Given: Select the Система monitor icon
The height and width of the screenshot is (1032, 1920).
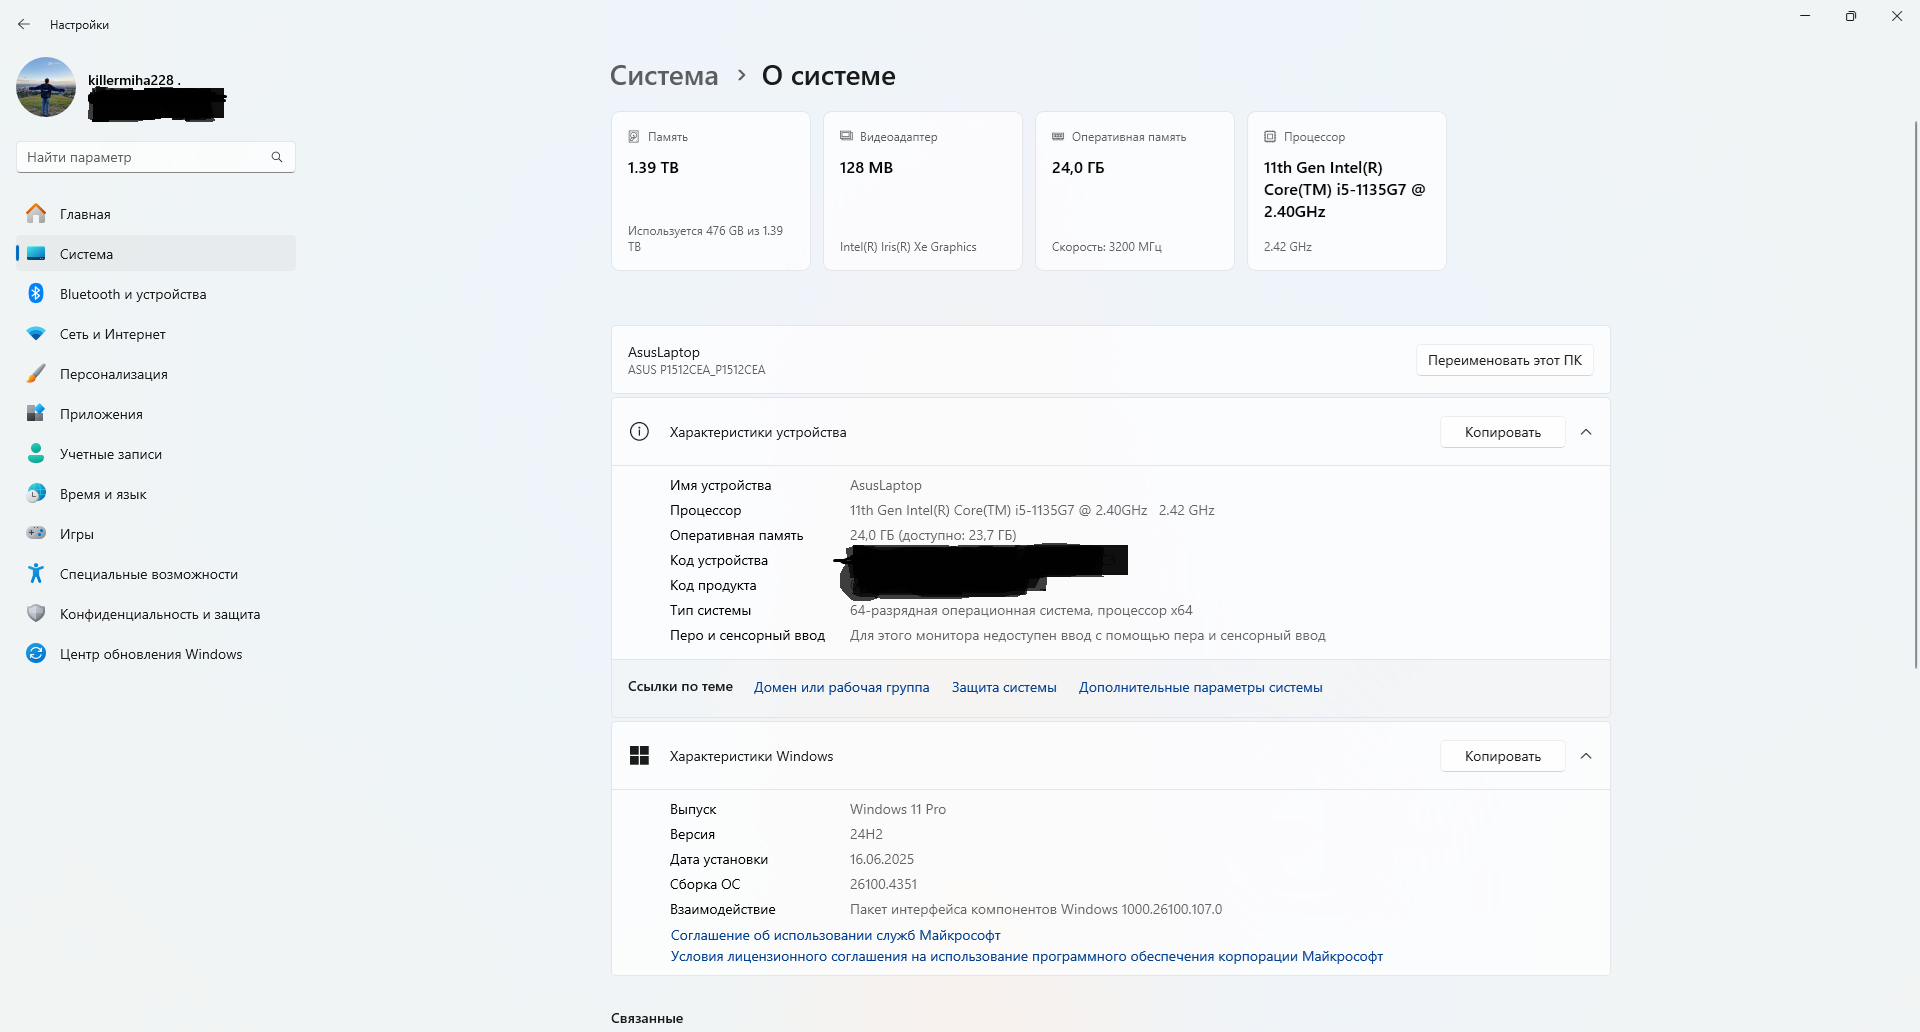Looking at the screenshot, I should tap(36, 253).
